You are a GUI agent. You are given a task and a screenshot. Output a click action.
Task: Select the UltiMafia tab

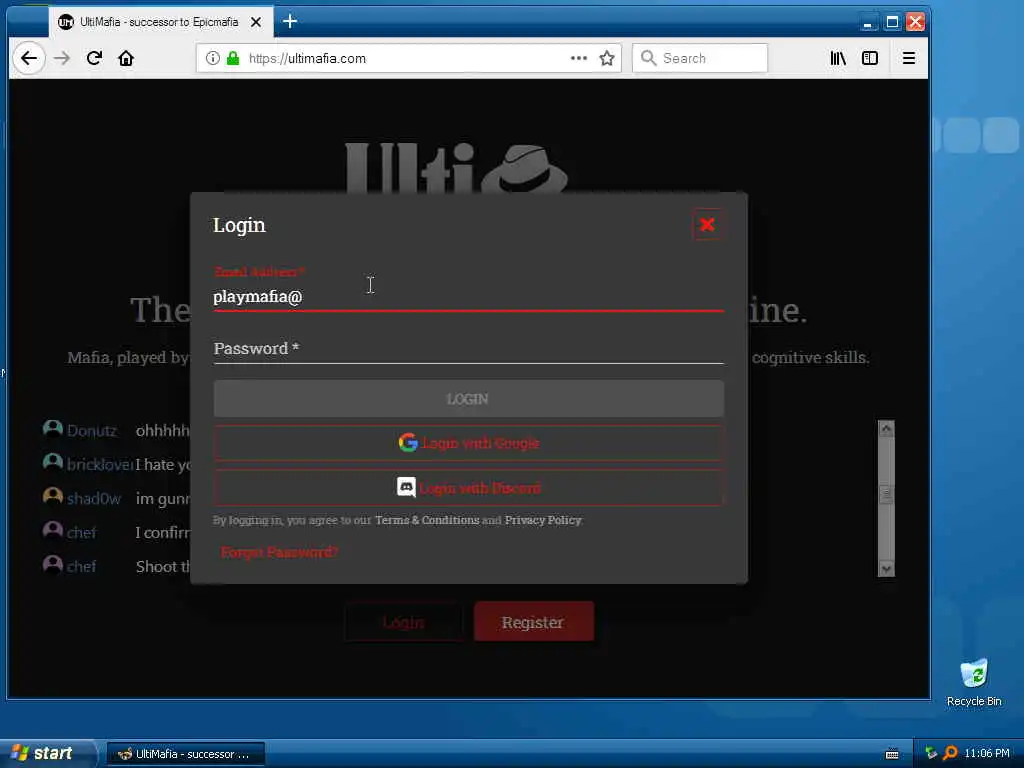(160, 22)
